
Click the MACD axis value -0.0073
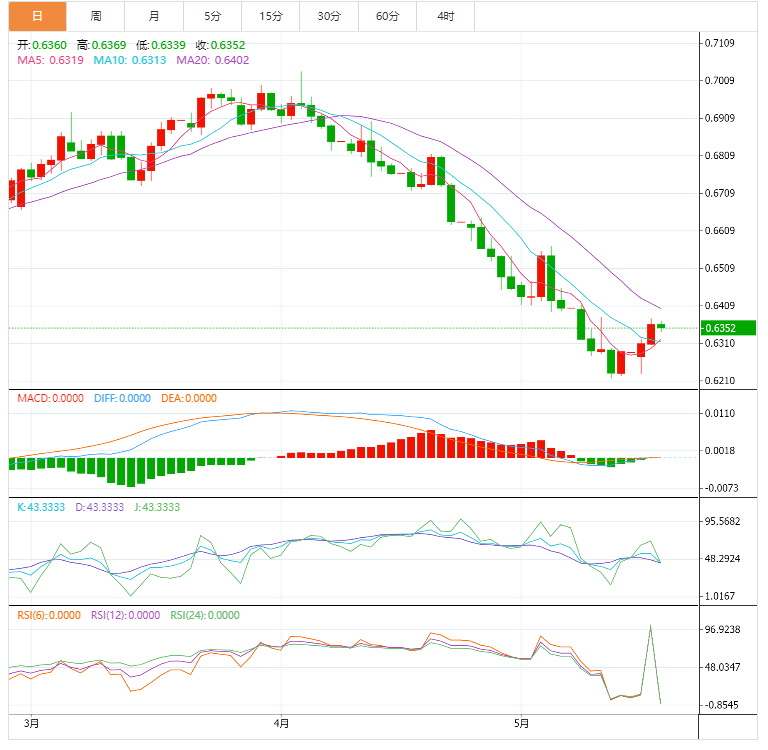point(721,488)
